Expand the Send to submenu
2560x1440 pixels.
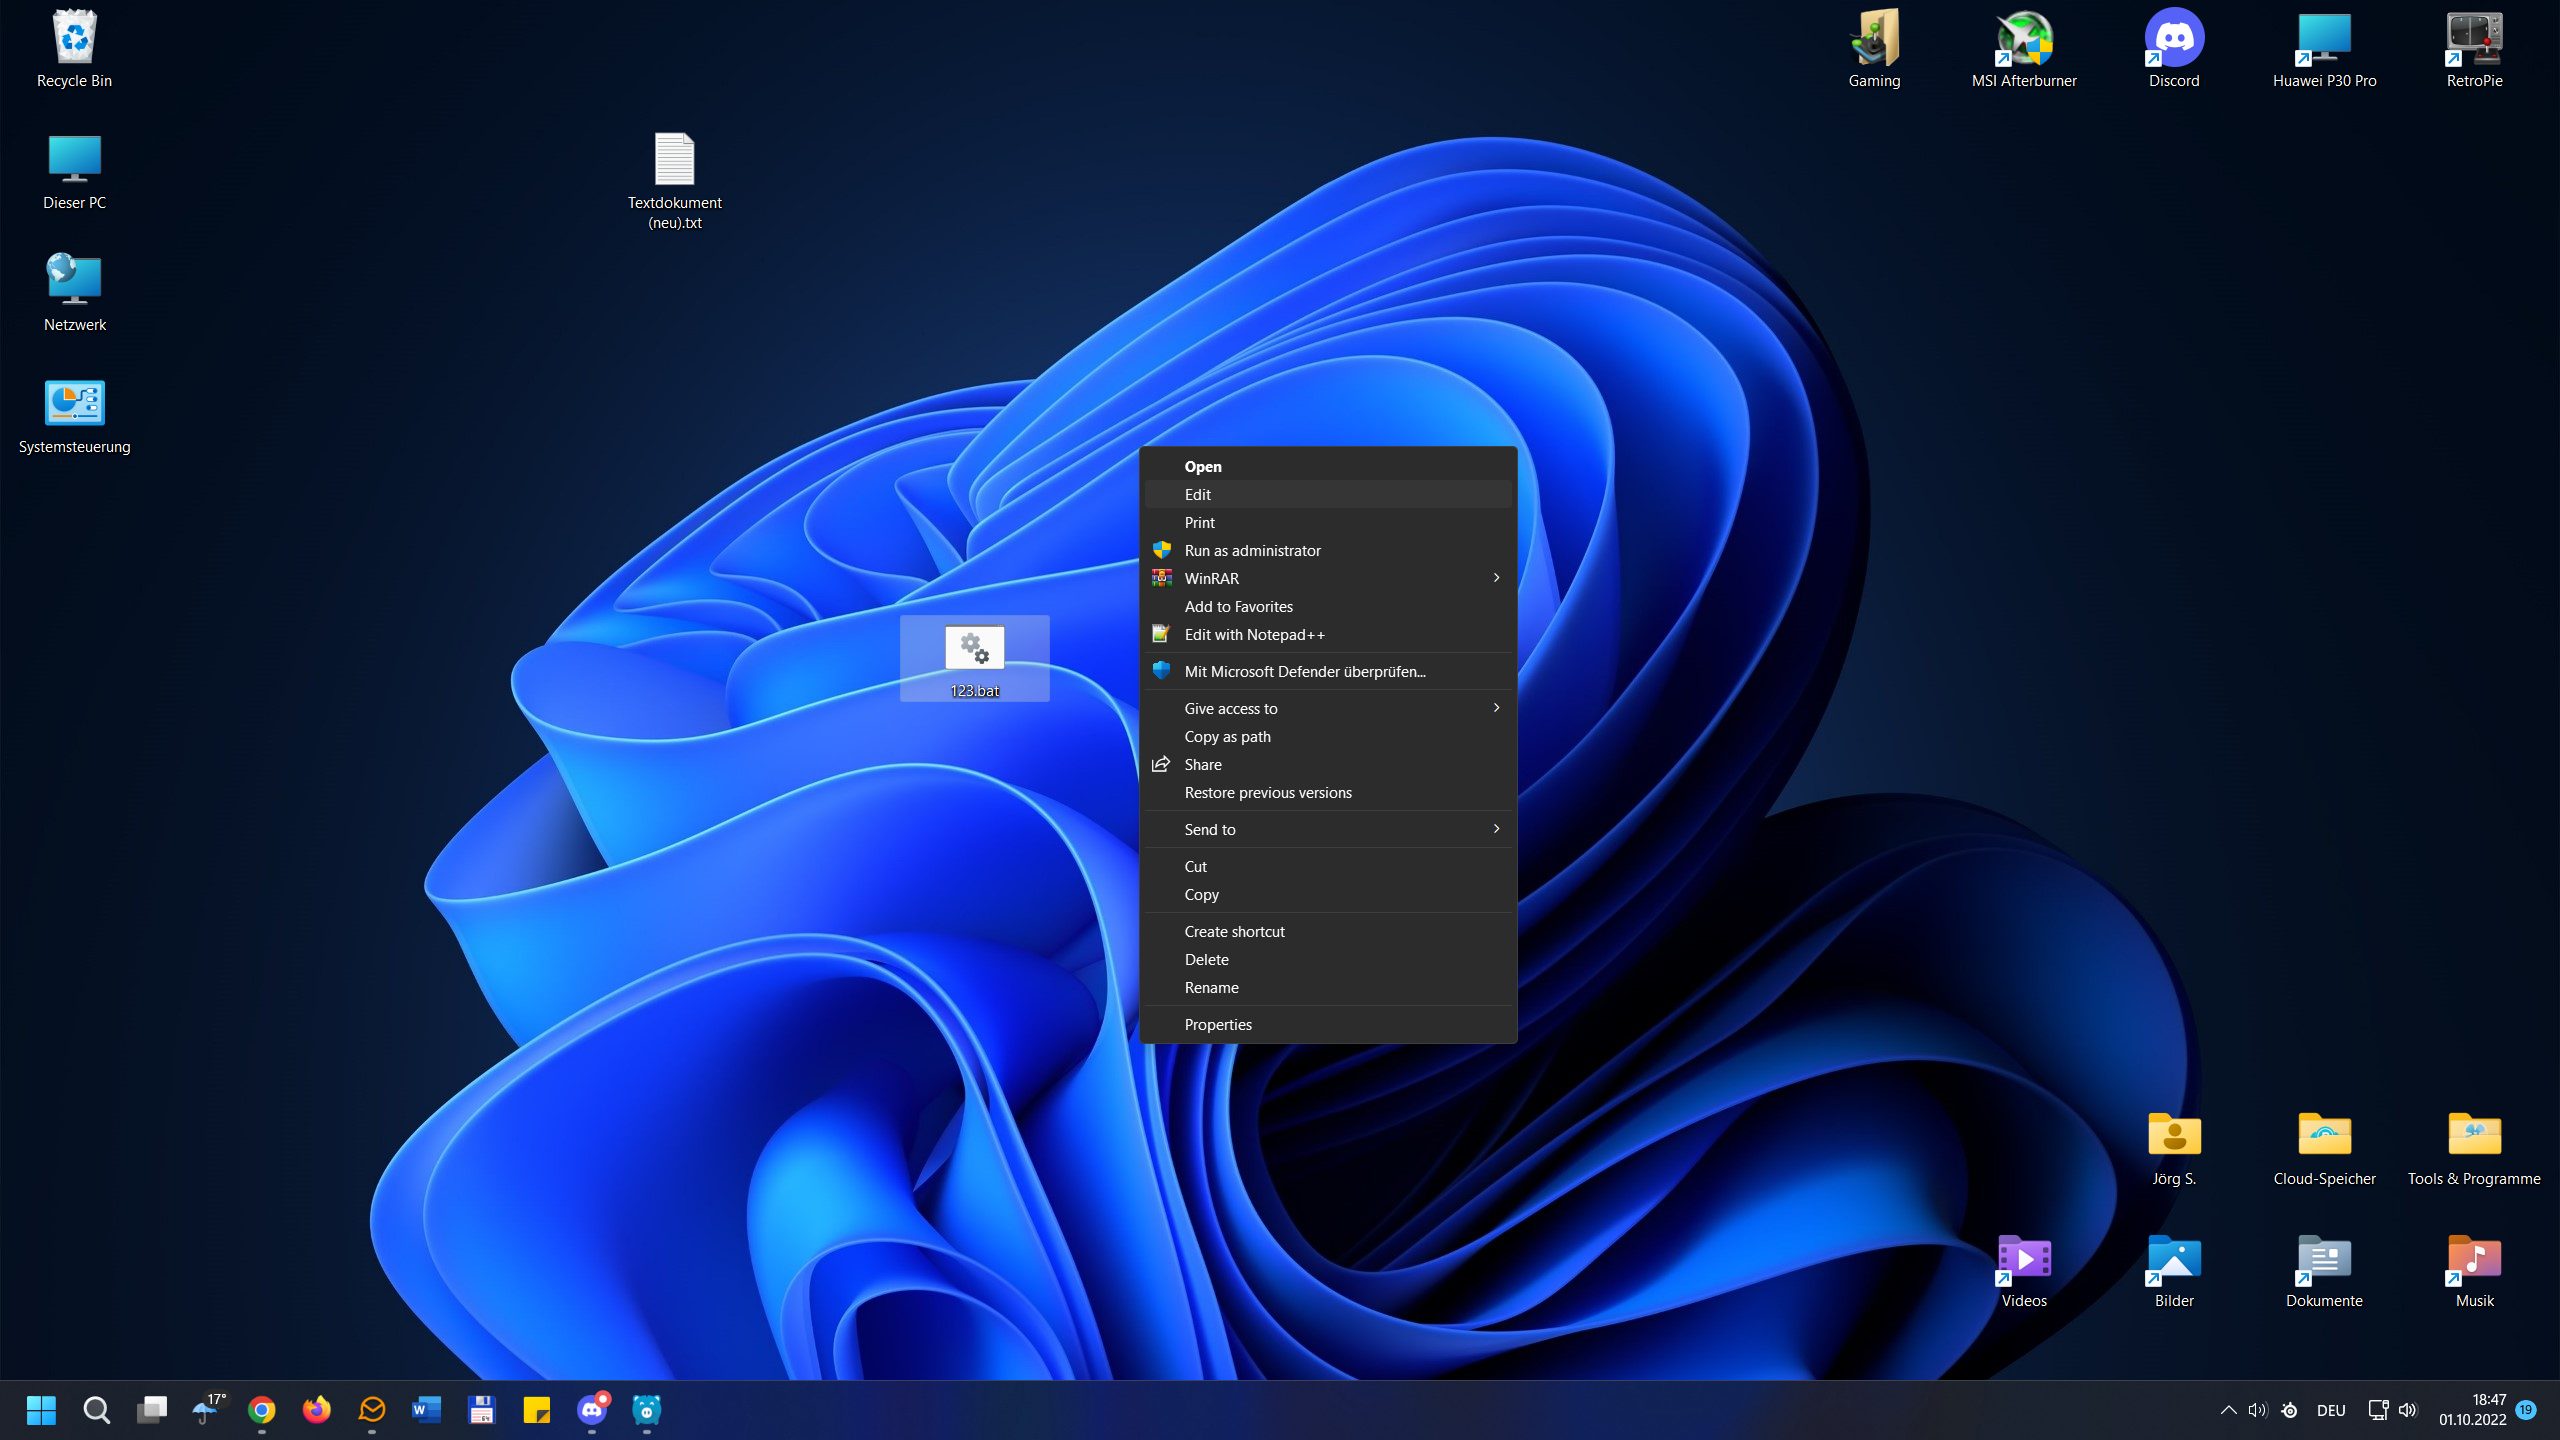(1496, 829)
